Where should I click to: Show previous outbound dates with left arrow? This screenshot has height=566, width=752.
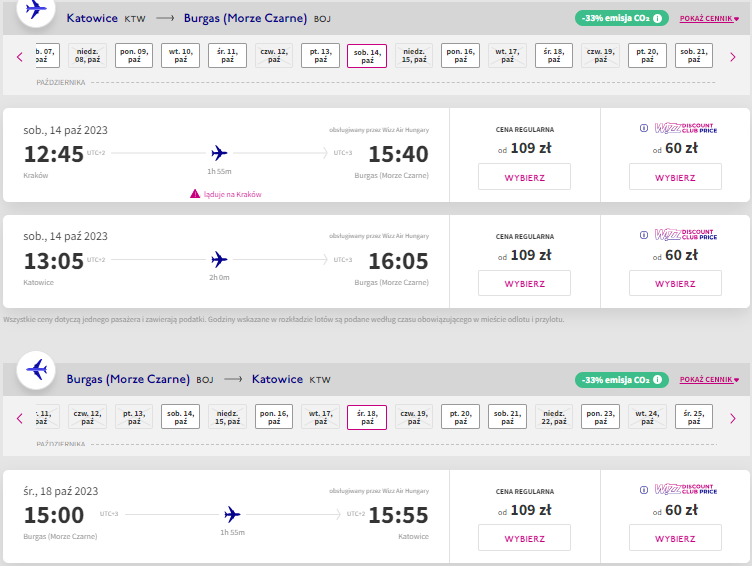coord(20,57)
